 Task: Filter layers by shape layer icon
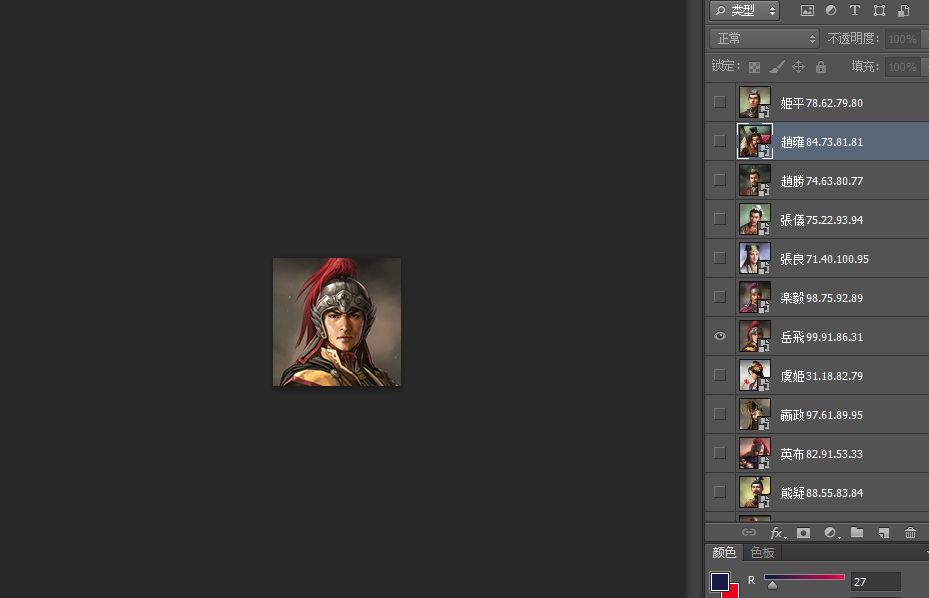[879, 10]
